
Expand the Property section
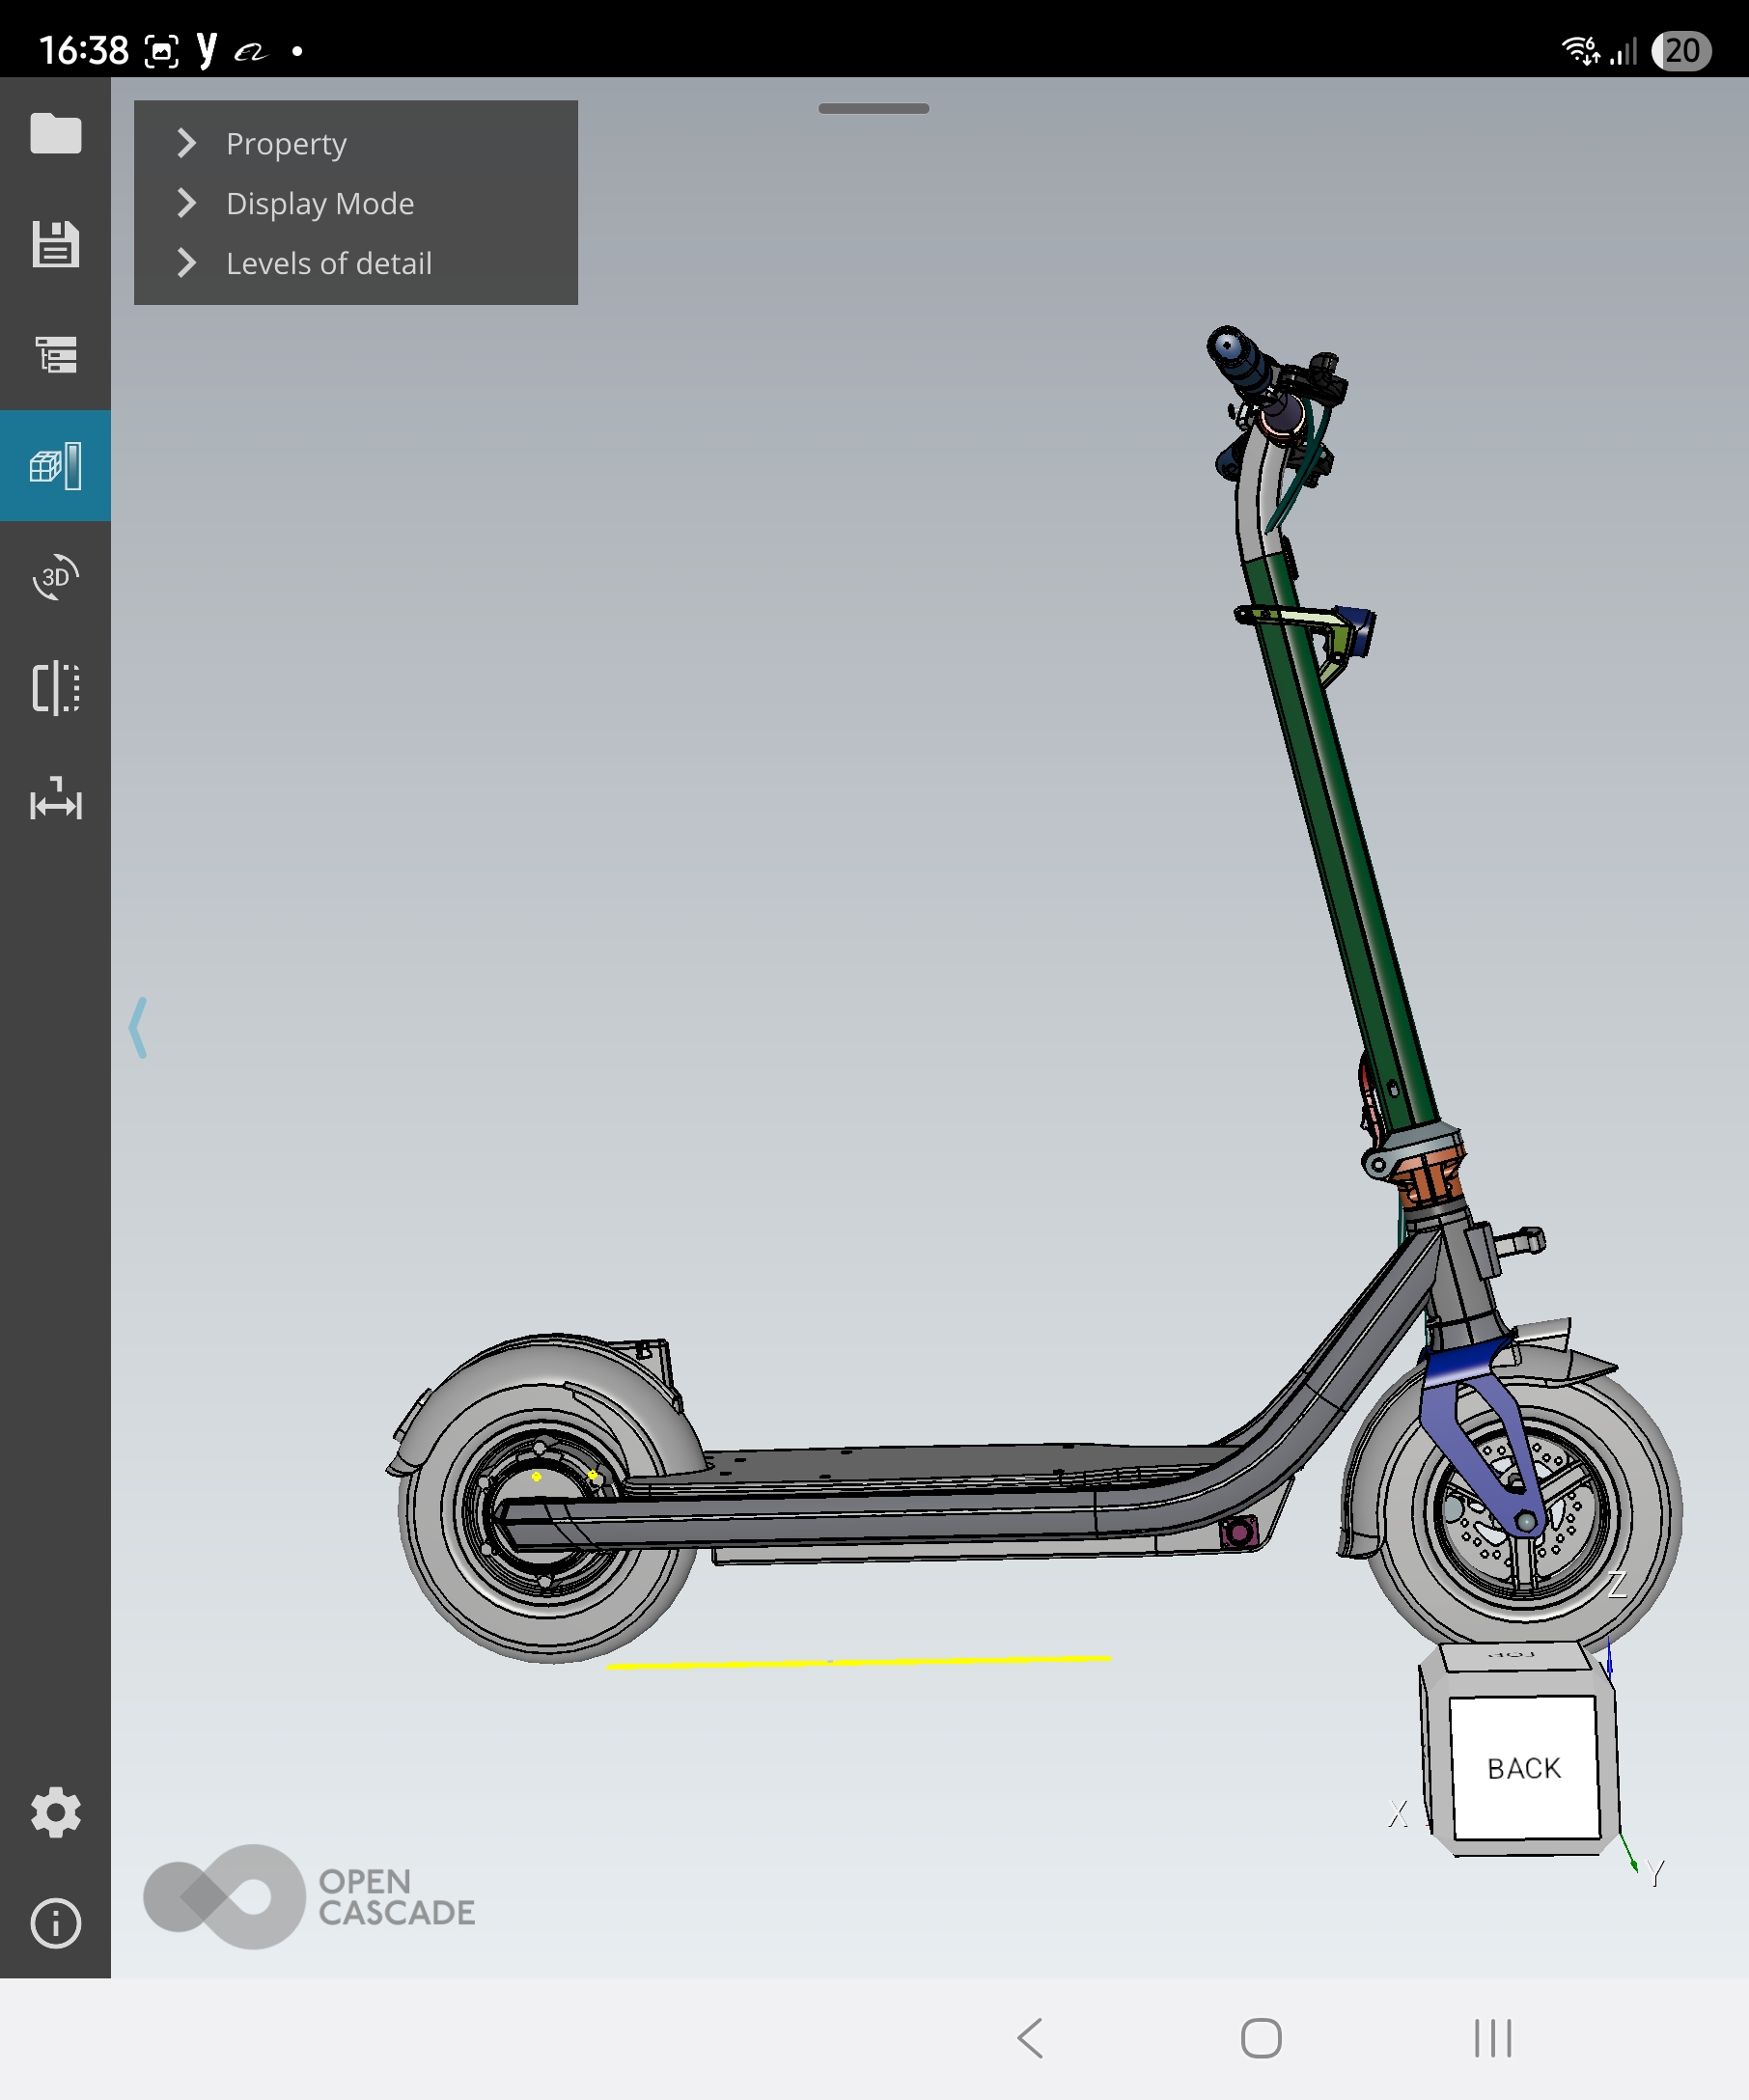[x=285, y=144]
